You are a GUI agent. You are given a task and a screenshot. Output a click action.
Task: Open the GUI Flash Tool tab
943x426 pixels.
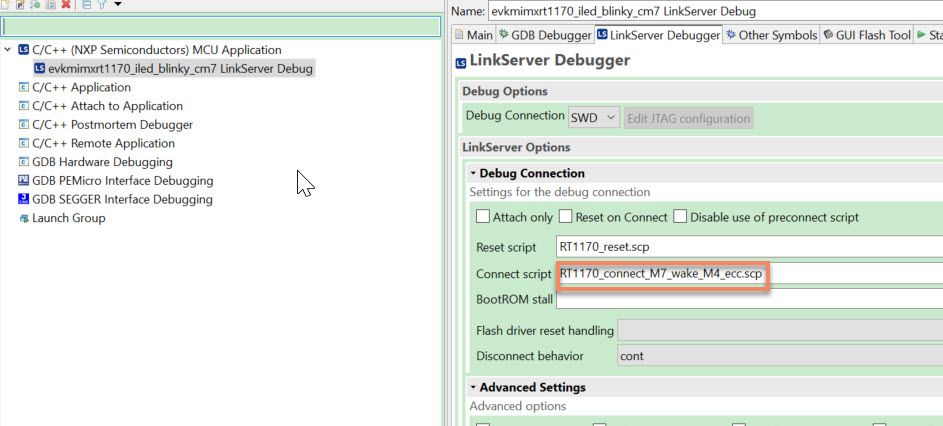pos(868,35)
